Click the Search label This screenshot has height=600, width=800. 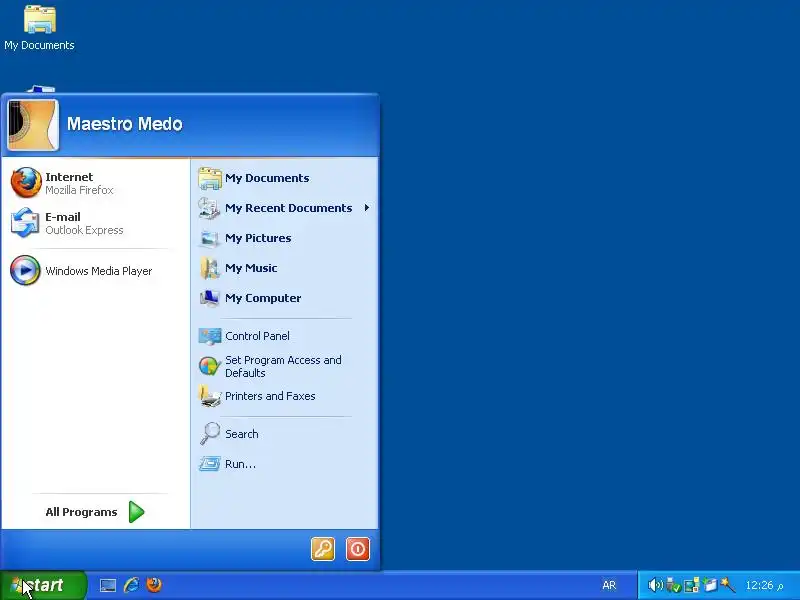click(241, 434)
